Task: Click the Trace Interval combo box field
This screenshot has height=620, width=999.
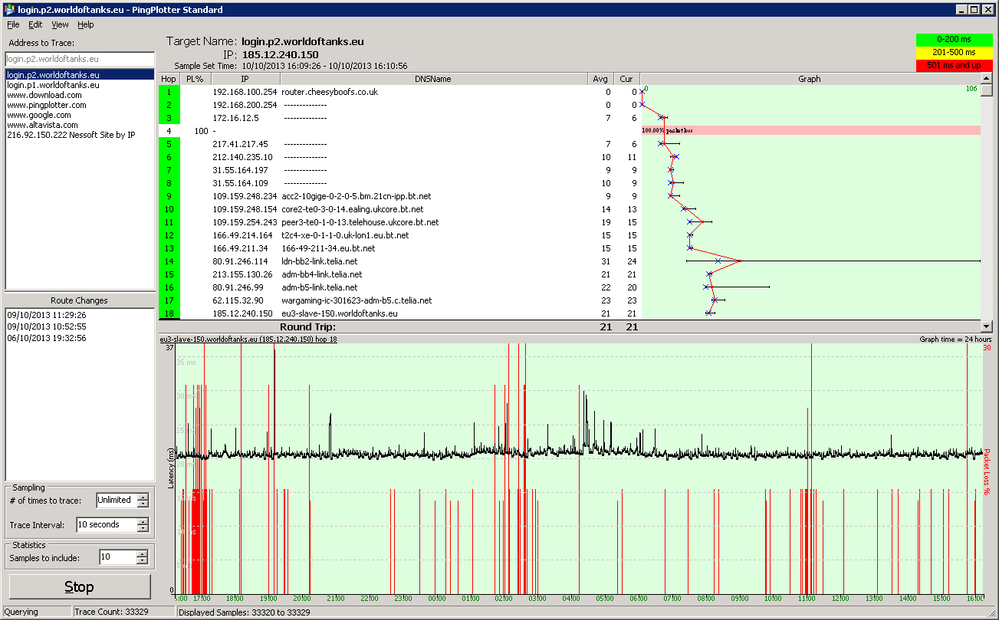Action: (x=106, y=525)
